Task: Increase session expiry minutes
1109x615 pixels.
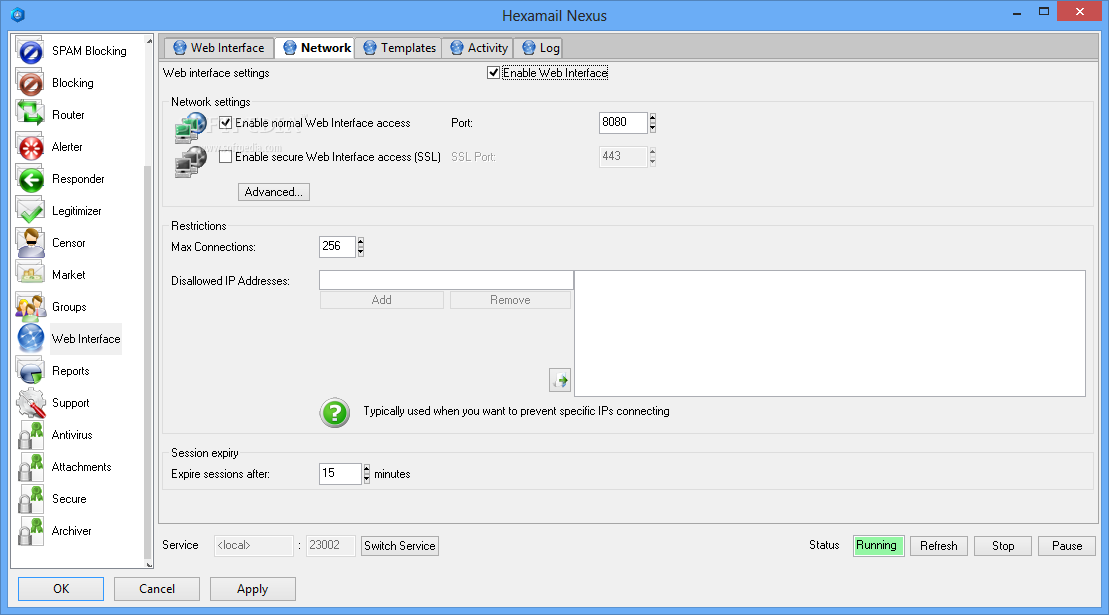Action: click(x=366, y=469)
